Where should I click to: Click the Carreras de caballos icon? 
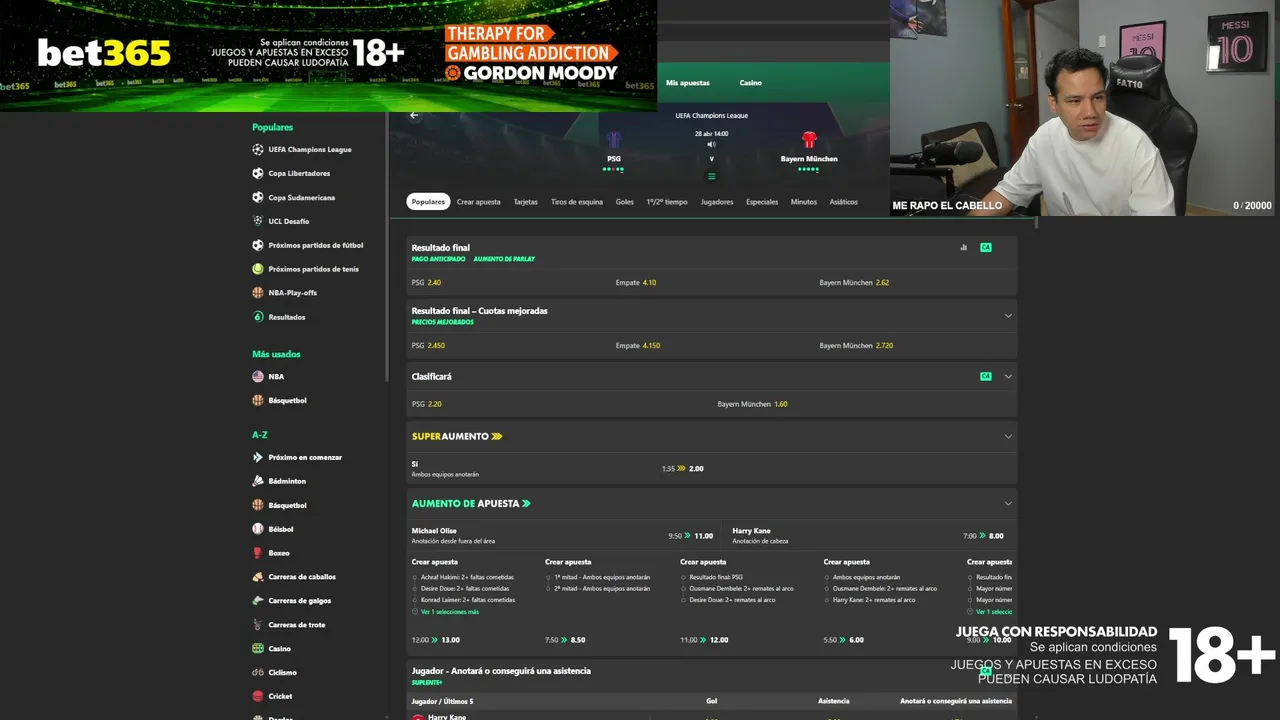coord(258,577)
